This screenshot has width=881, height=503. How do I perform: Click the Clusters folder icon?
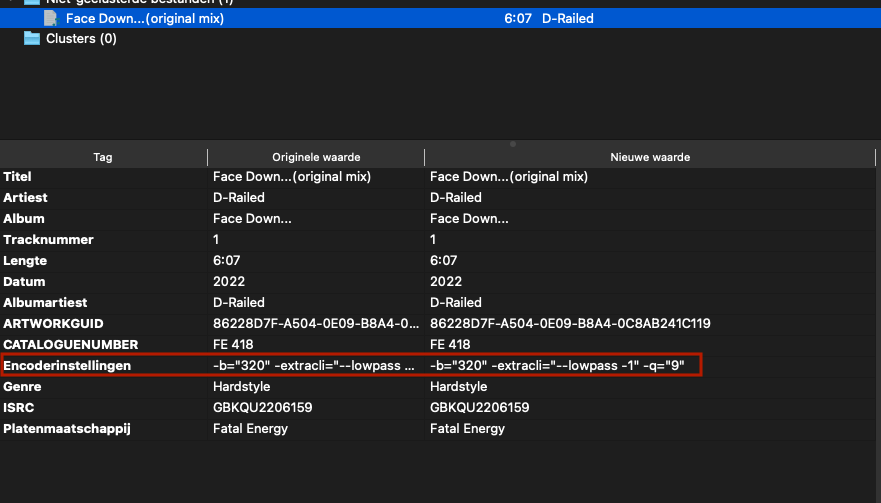[x=31, y=39]
